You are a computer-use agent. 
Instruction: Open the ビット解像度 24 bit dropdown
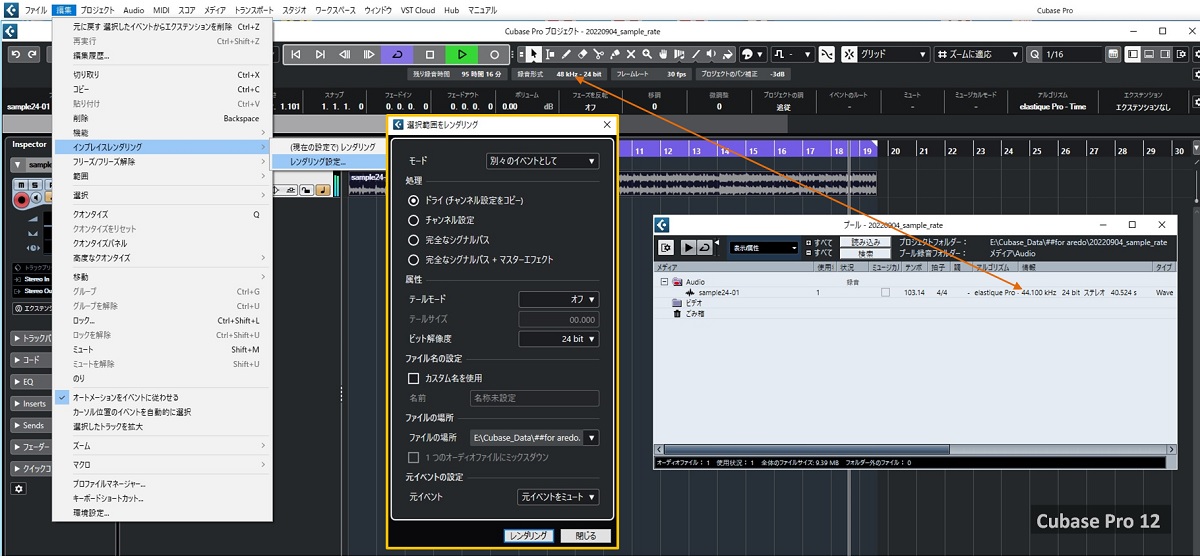559,339
